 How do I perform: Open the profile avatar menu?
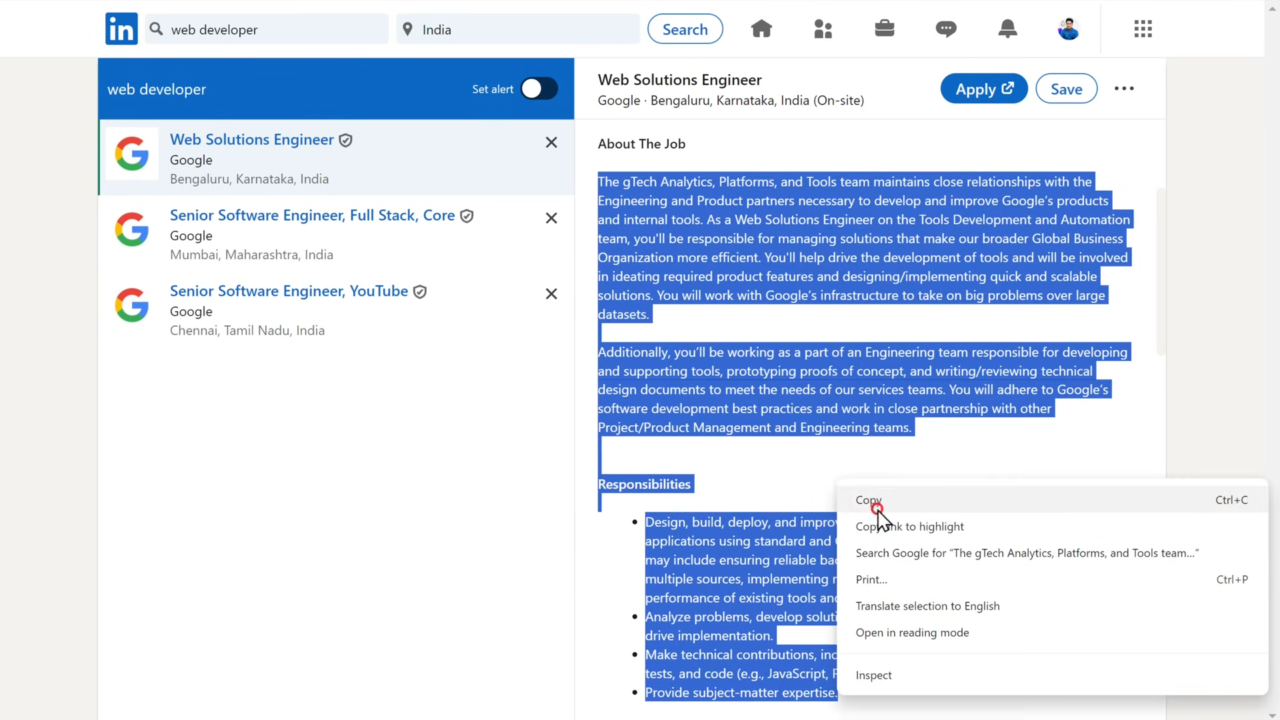(x=1068, y=29)
